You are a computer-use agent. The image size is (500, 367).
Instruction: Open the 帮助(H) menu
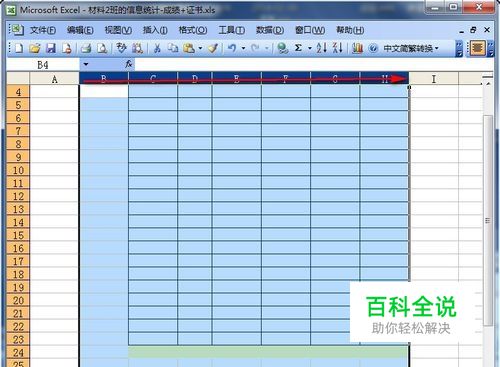pyautogui.click(x=350, y=30)
